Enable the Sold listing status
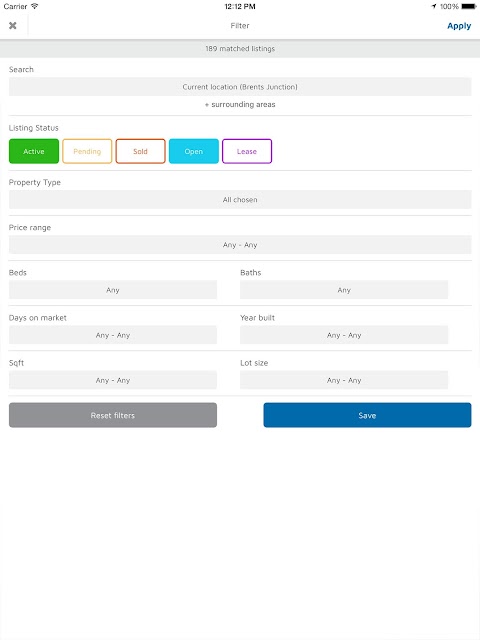 (140, 151)
